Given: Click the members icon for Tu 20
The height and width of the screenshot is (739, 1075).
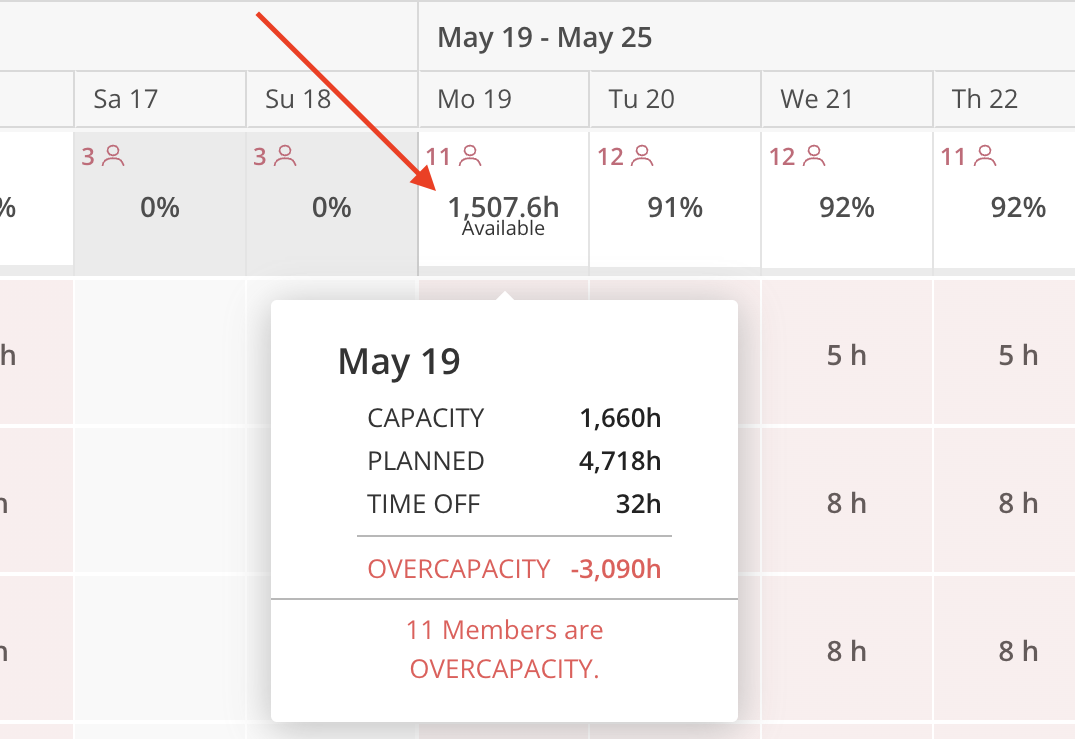Looking at the screenshot, I should click(x=642, y=156).
